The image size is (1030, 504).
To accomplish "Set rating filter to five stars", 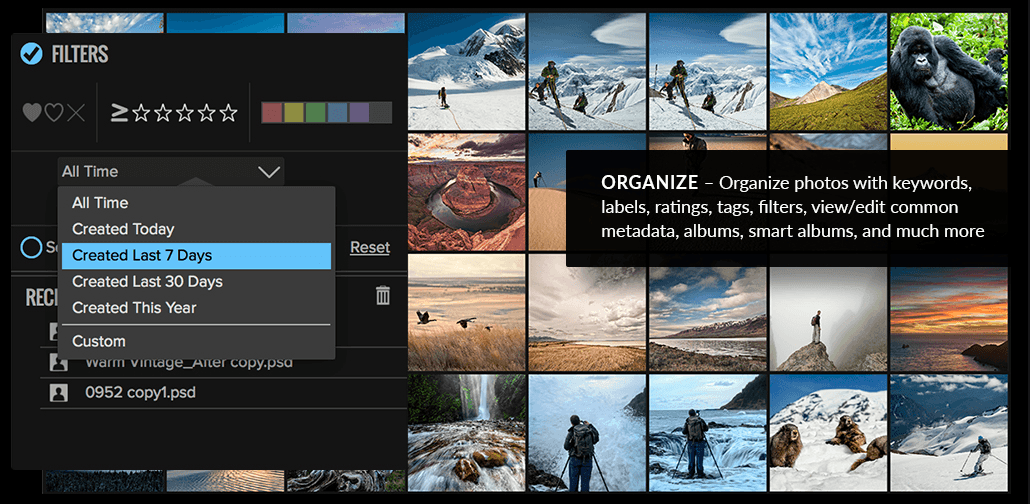I will [228, 113].
